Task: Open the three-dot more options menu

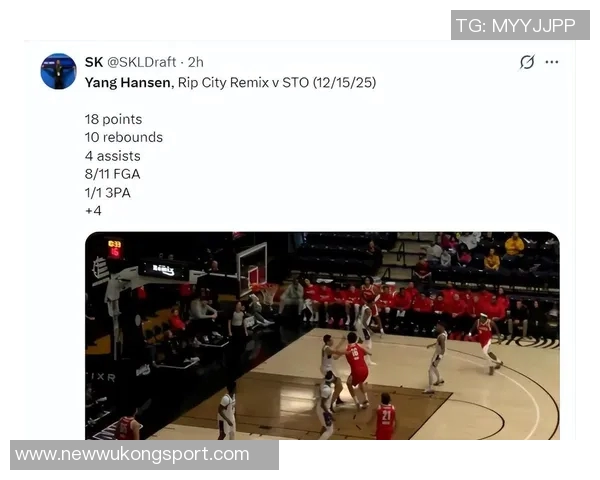Action: tap(551, 62)
